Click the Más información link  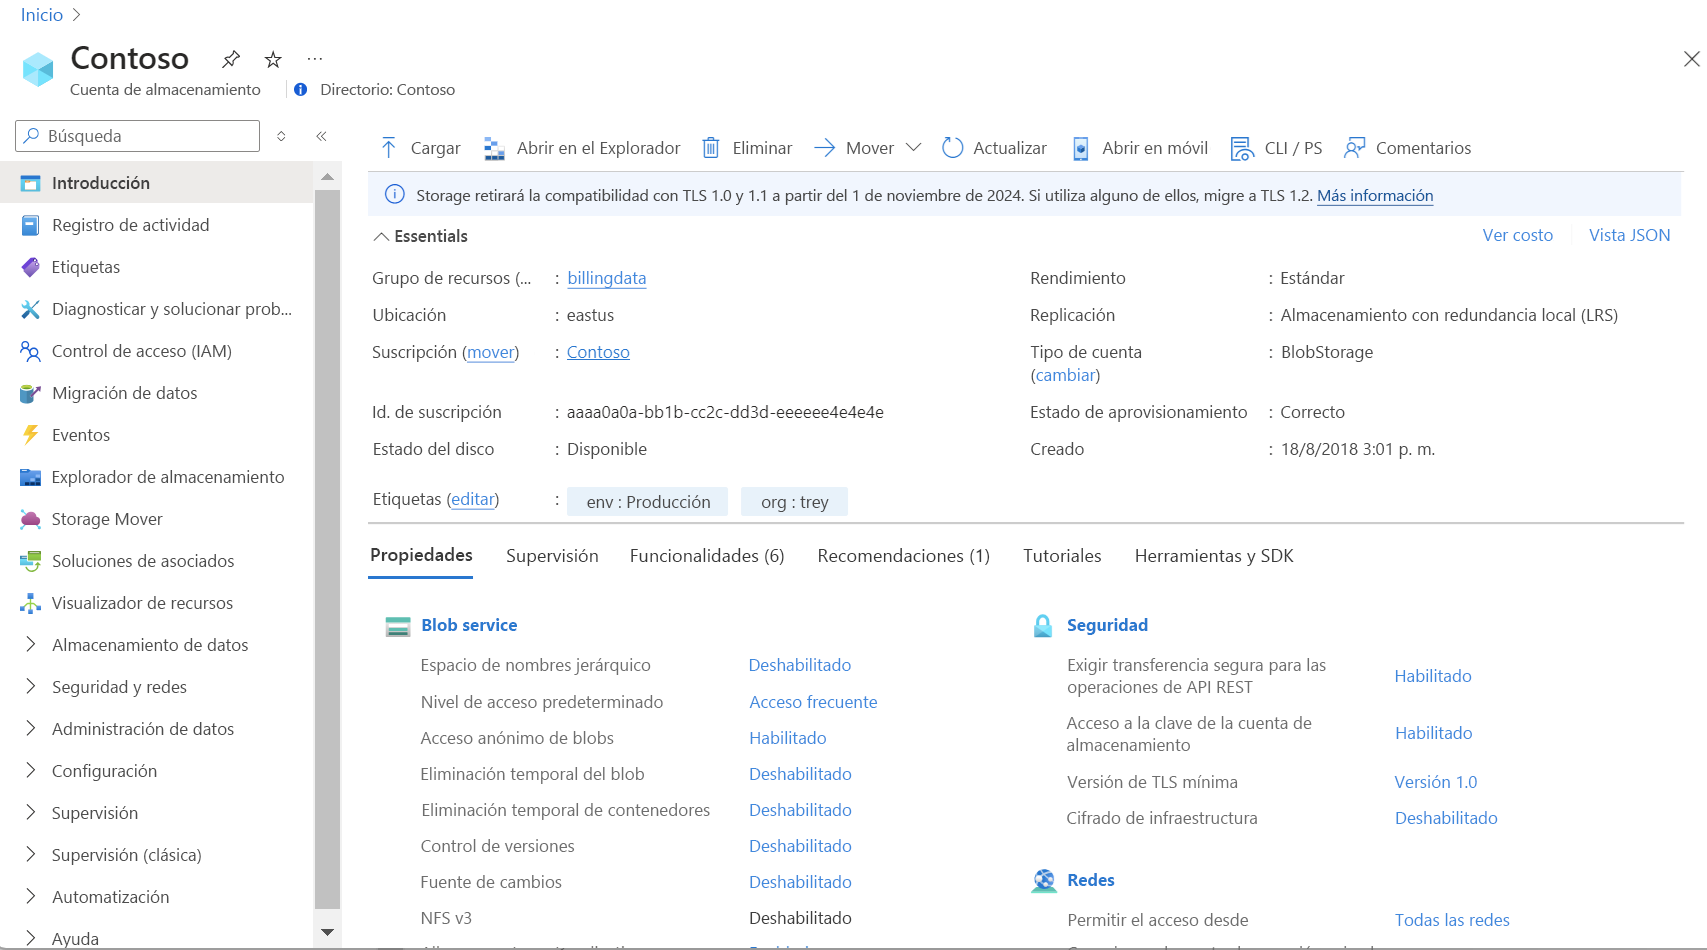click(1375, 196)
